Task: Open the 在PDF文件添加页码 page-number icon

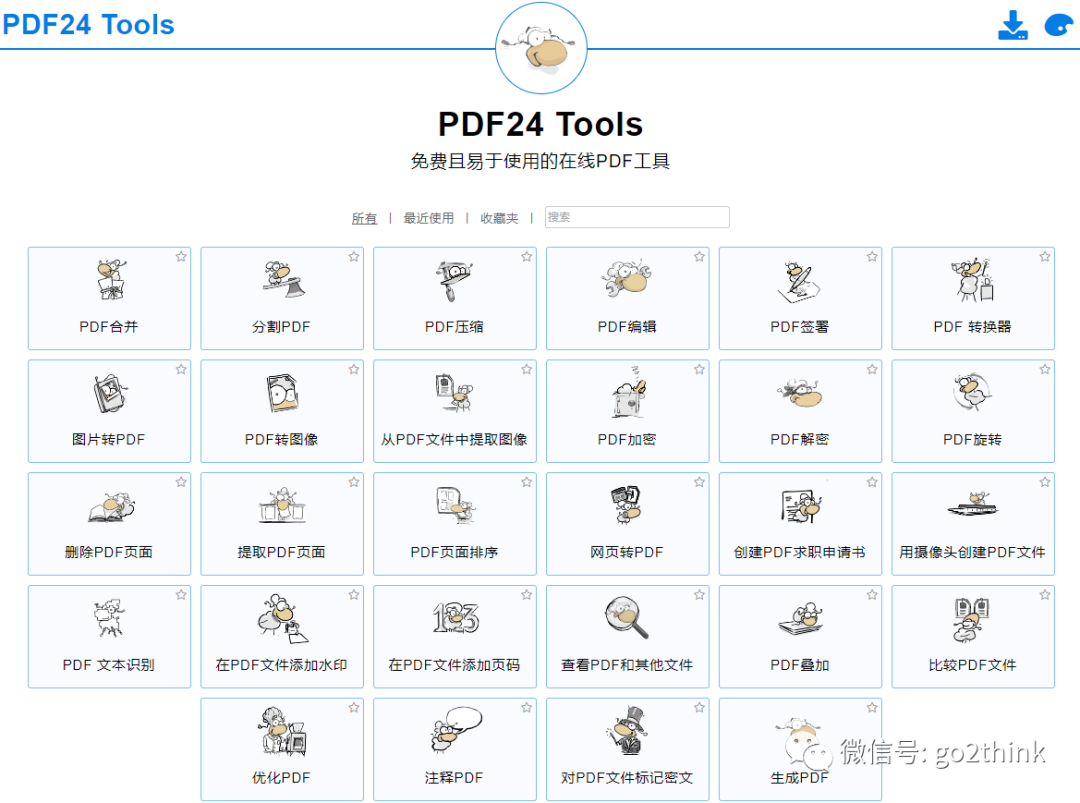Action: tap(455, 618)
